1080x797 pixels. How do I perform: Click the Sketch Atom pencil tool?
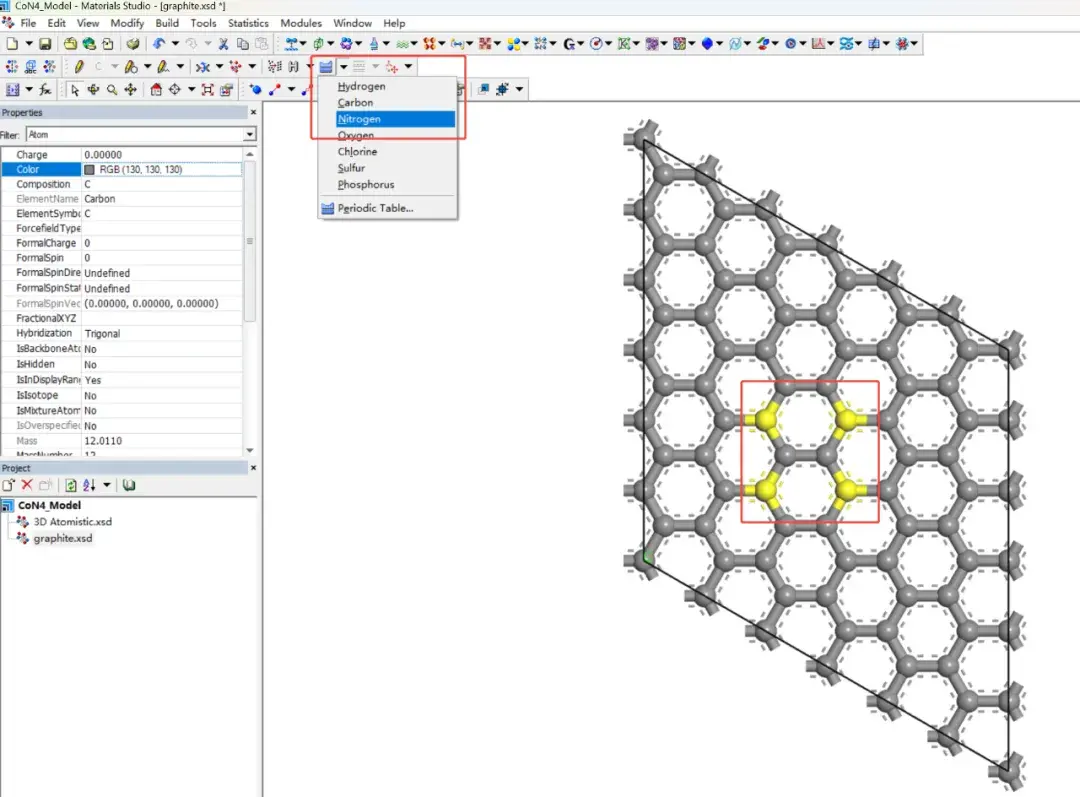pos(79,67)
